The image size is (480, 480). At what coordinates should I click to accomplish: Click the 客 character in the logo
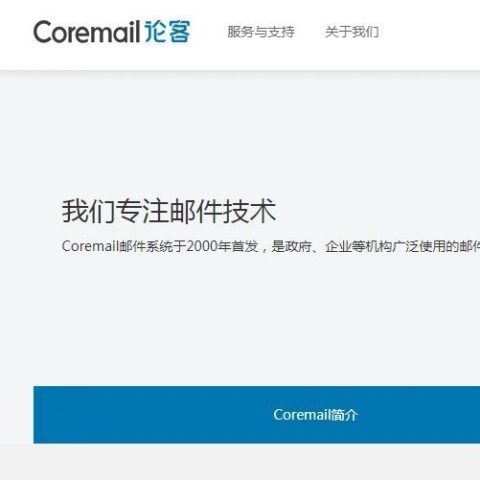pos(179,32)
